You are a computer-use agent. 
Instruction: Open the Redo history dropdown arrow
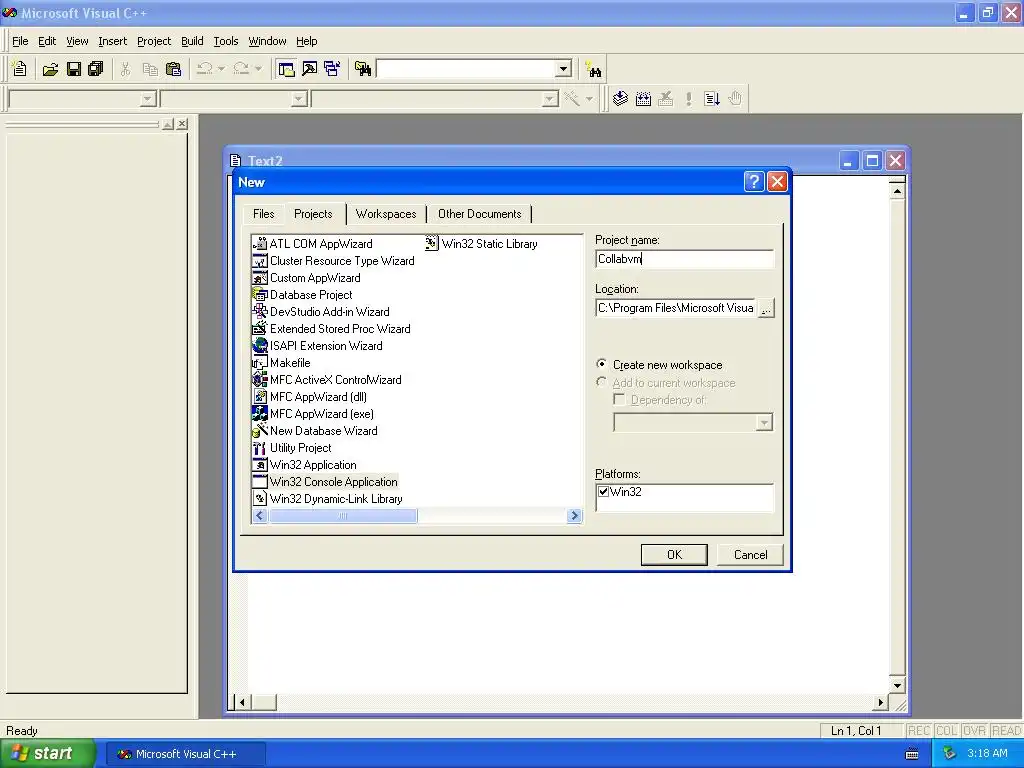pos(258,69)
